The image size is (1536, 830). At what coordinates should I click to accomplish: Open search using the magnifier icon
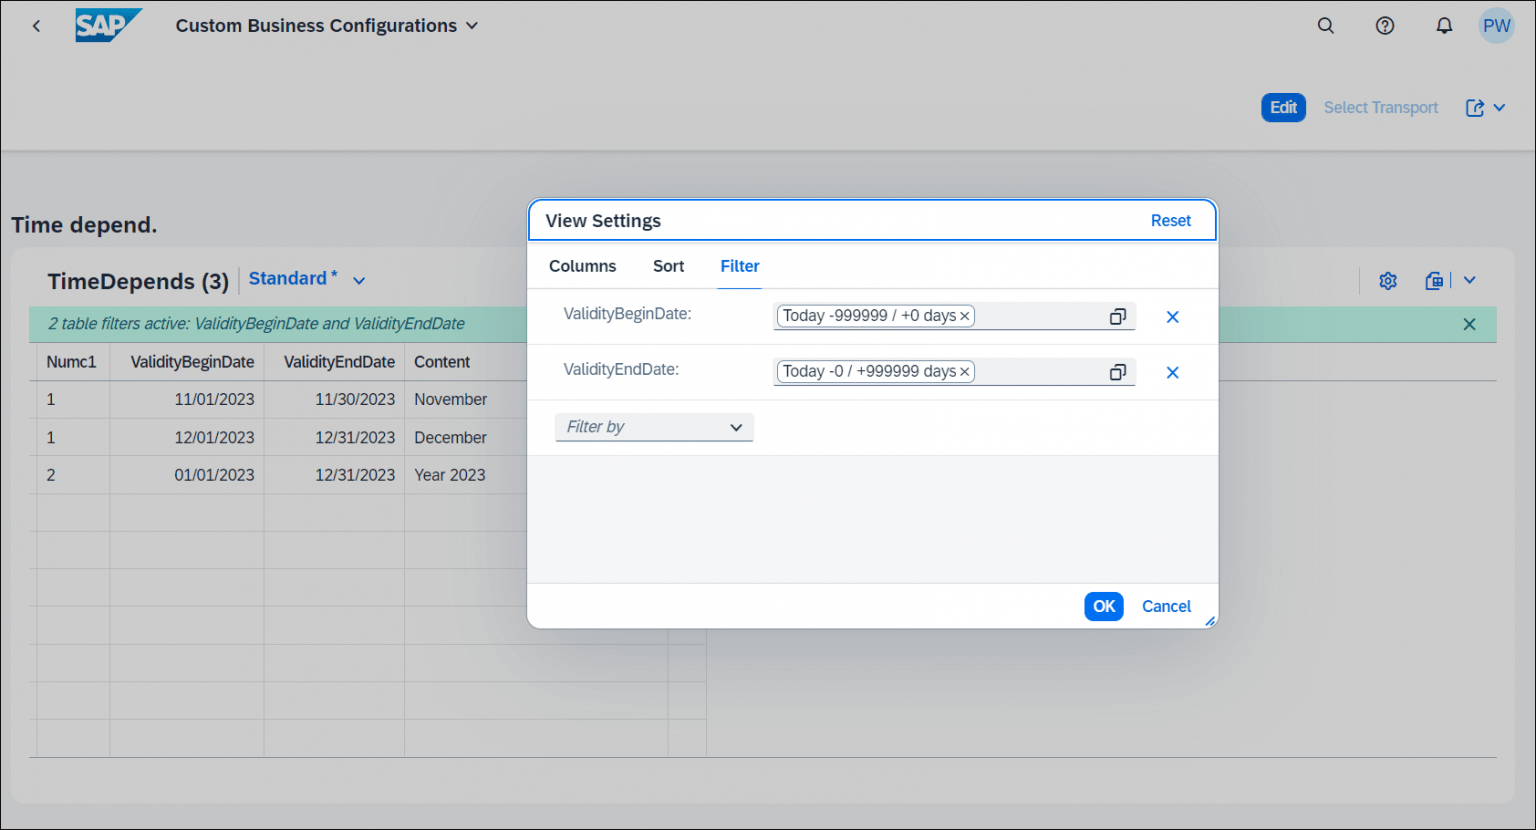point(1325,25)
